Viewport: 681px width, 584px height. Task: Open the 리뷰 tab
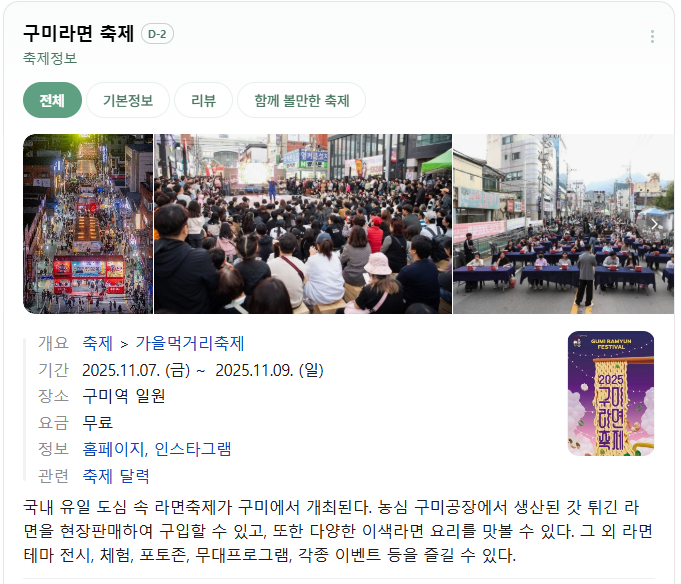click(203, 100)
